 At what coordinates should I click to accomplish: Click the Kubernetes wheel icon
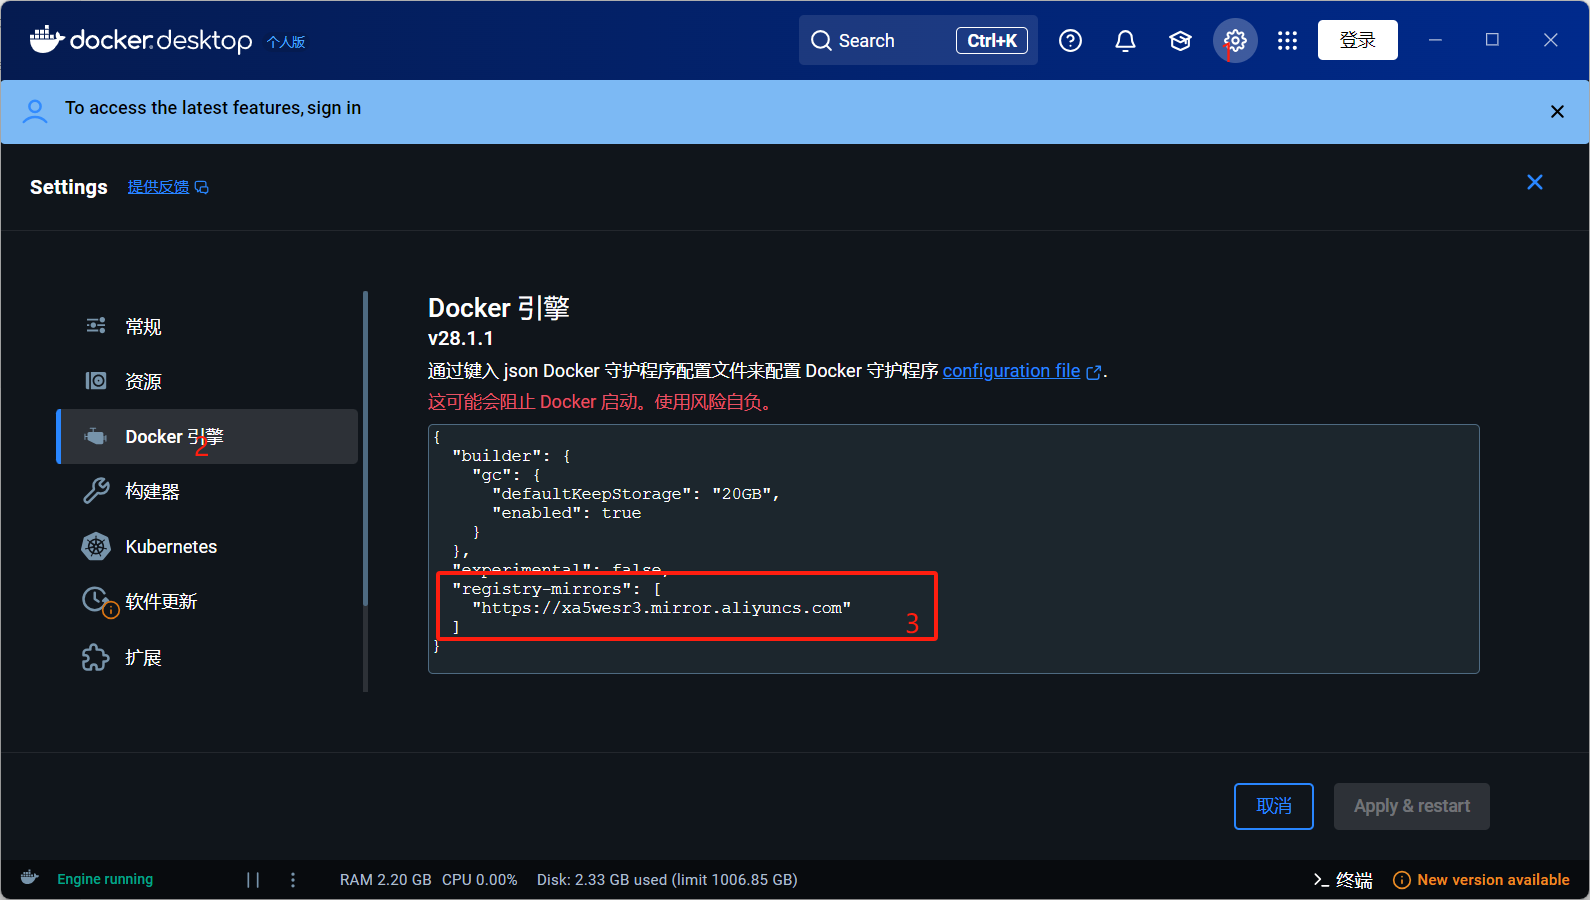click(96, 546)
